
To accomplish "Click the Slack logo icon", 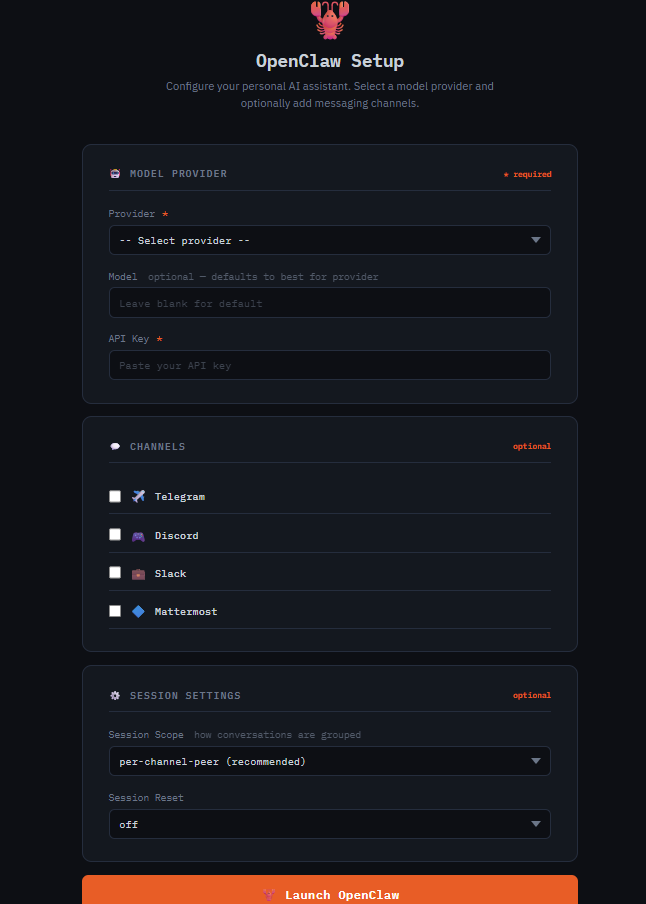I will [x=138, y=573].
